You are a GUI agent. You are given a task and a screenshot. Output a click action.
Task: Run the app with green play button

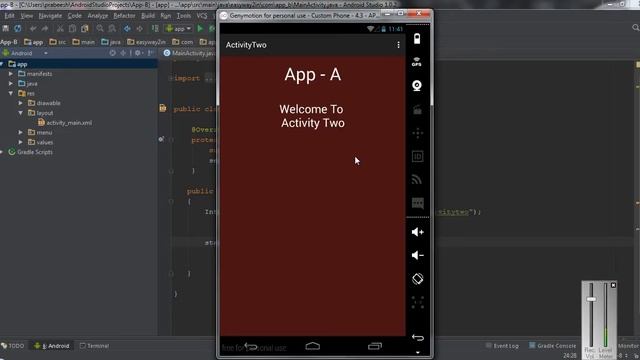tap(200, 29)
